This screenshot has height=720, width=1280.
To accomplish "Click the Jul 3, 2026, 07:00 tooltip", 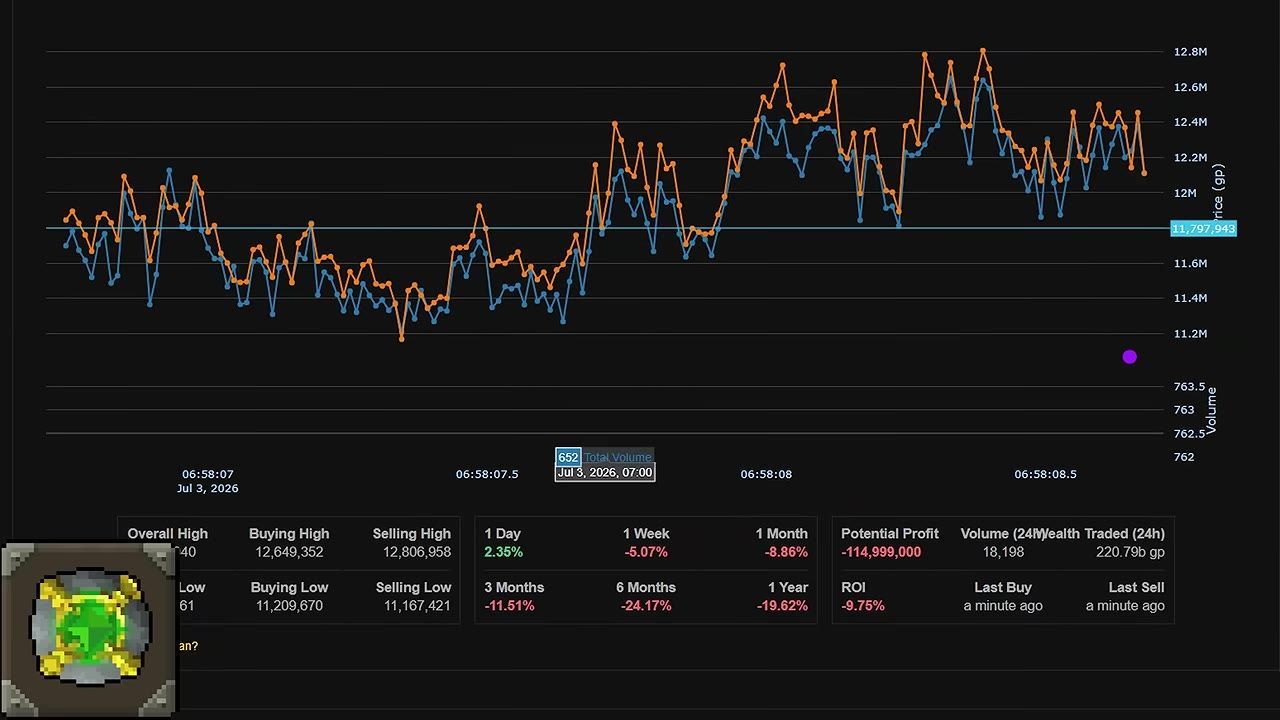I will [605, 473].
